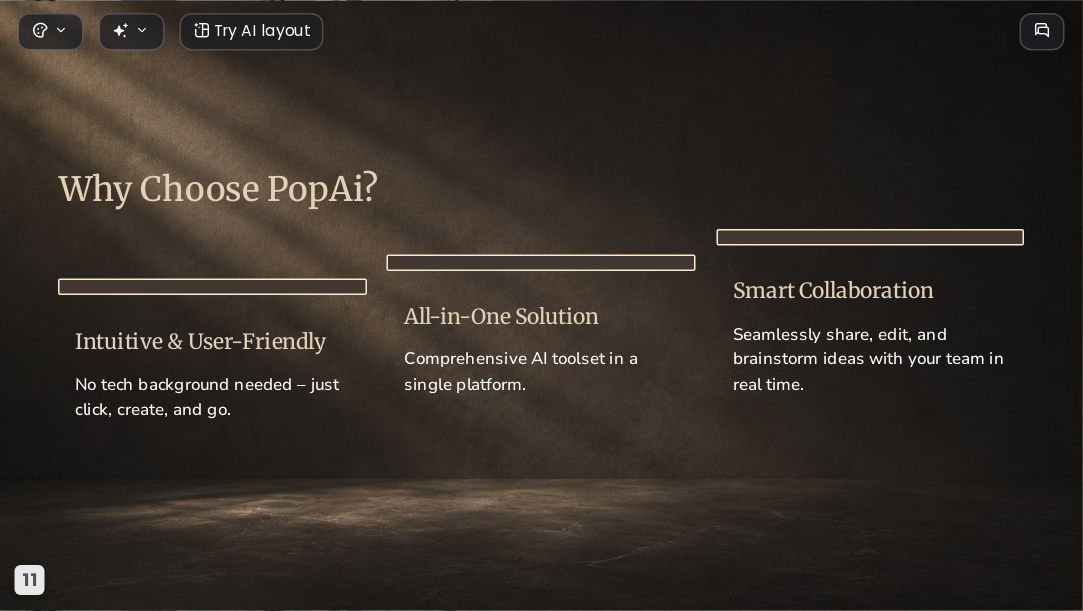Click the Intuitive & User-Friendly heading

(200, 341)
